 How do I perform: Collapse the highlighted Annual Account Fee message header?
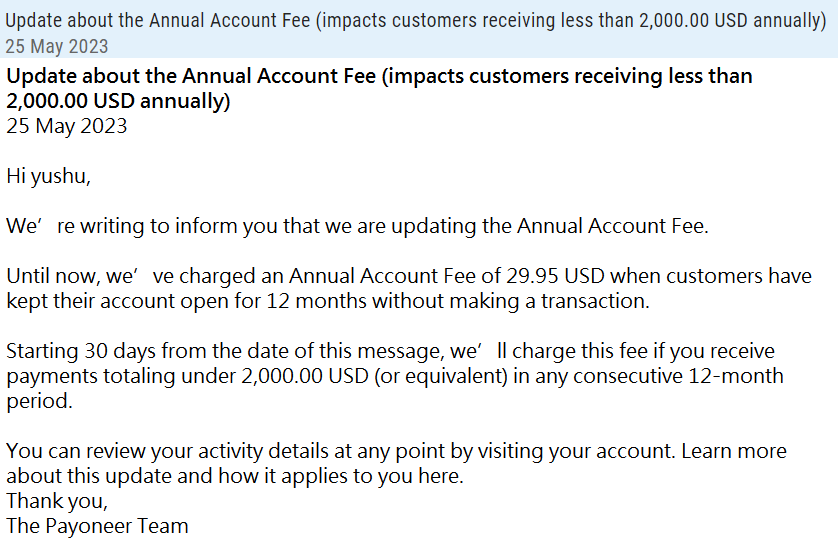pyautogui.click(x=419, y=29)
